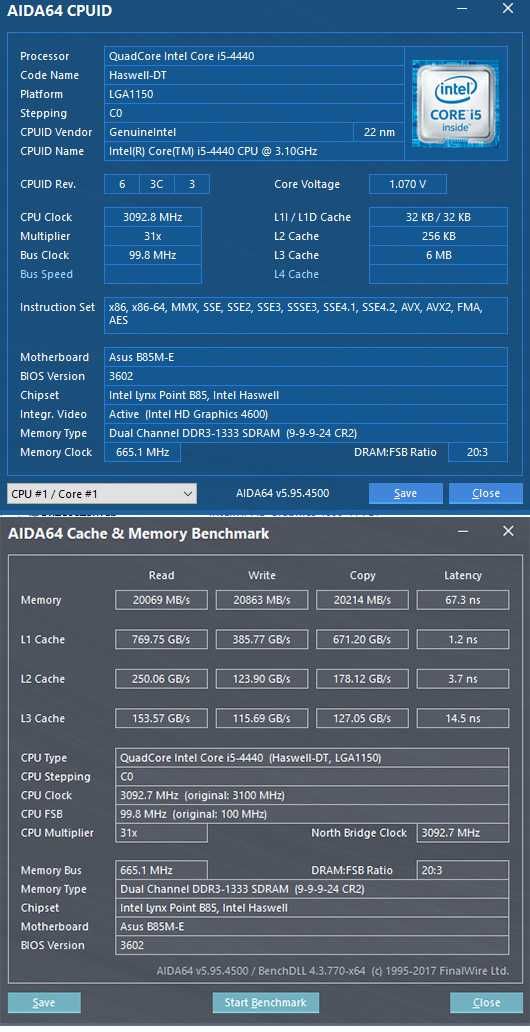Click the Instruction Set list text

306,315
